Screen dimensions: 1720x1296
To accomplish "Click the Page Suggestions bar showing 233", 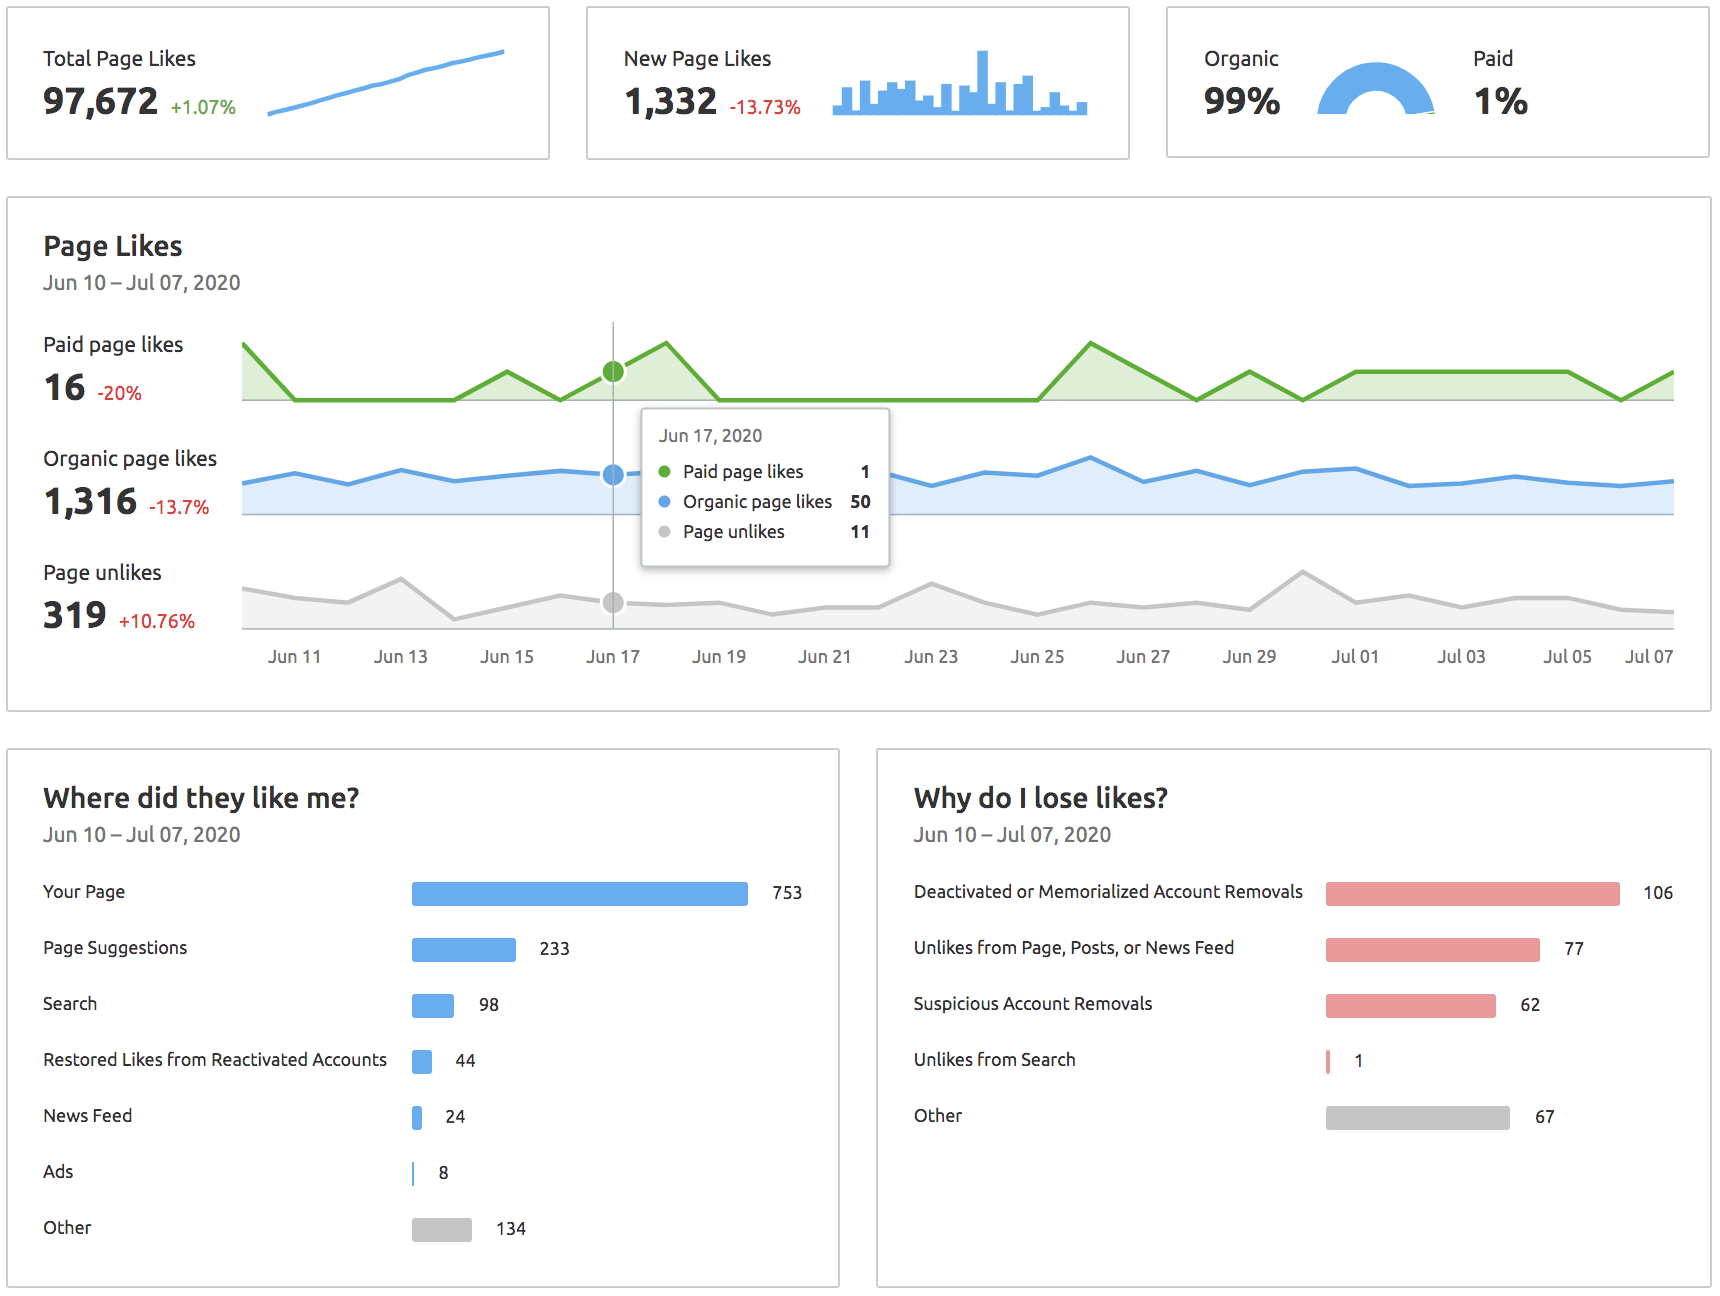I will [464, 950].
